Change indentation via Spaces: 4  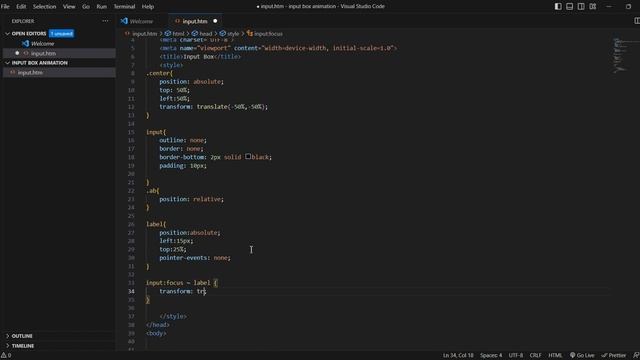(x=491, y=355)
